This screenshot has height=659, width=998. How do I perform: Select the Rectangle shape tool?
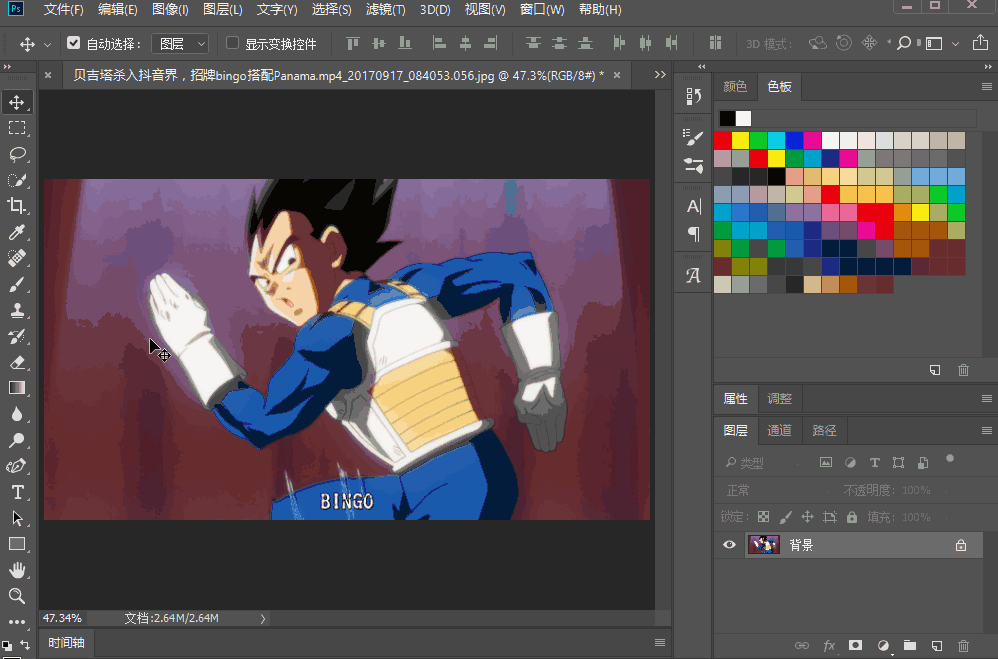(17, 544)
